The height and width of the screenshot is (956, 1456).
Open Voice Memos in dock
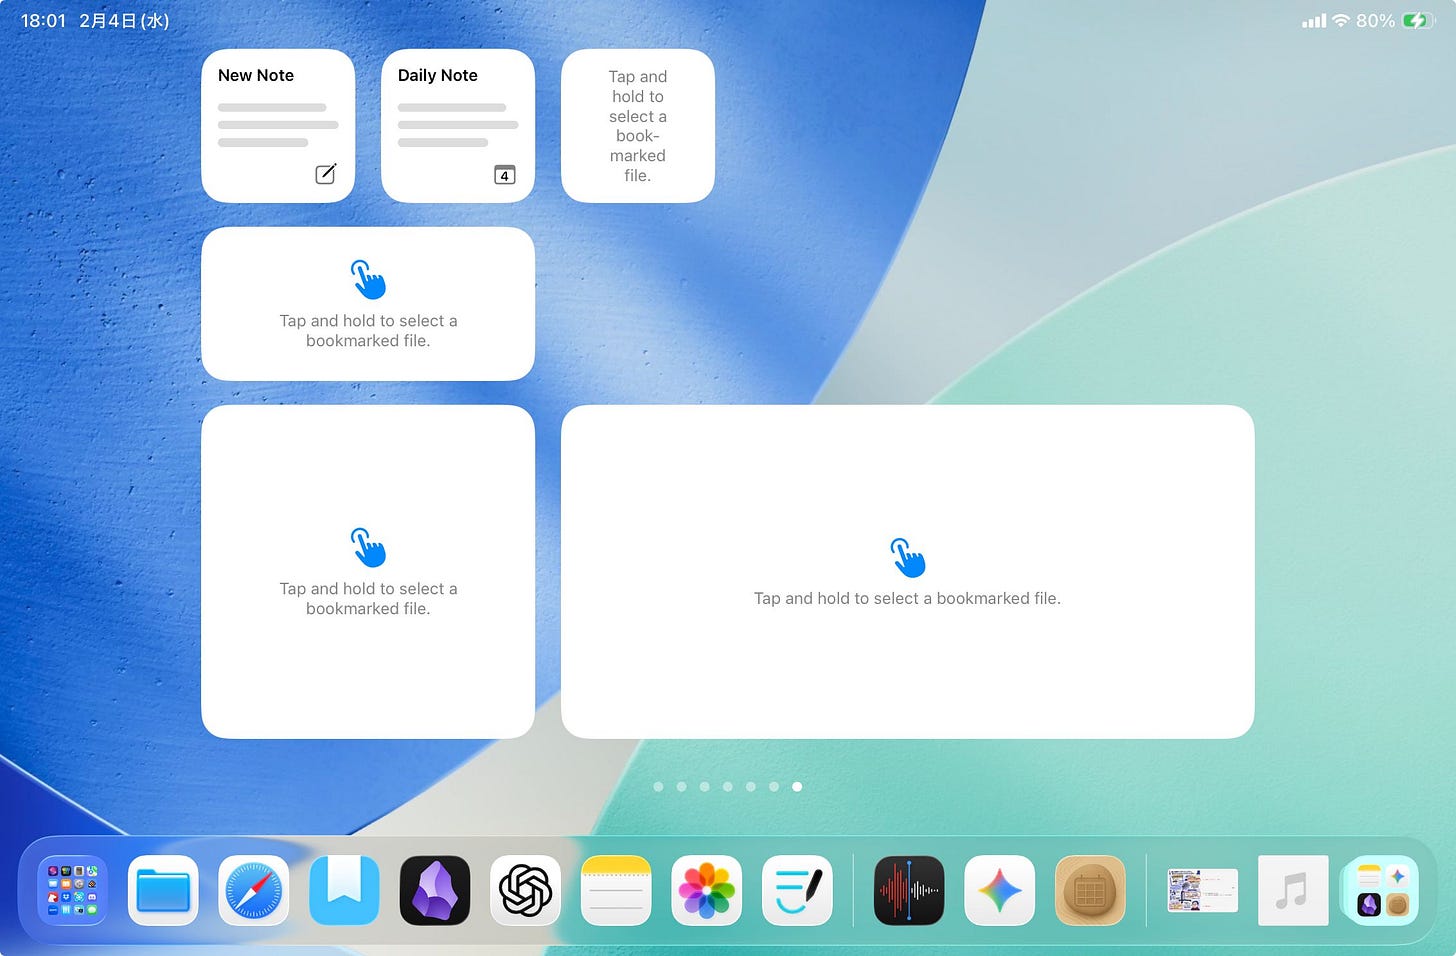(x=909, y=890)
